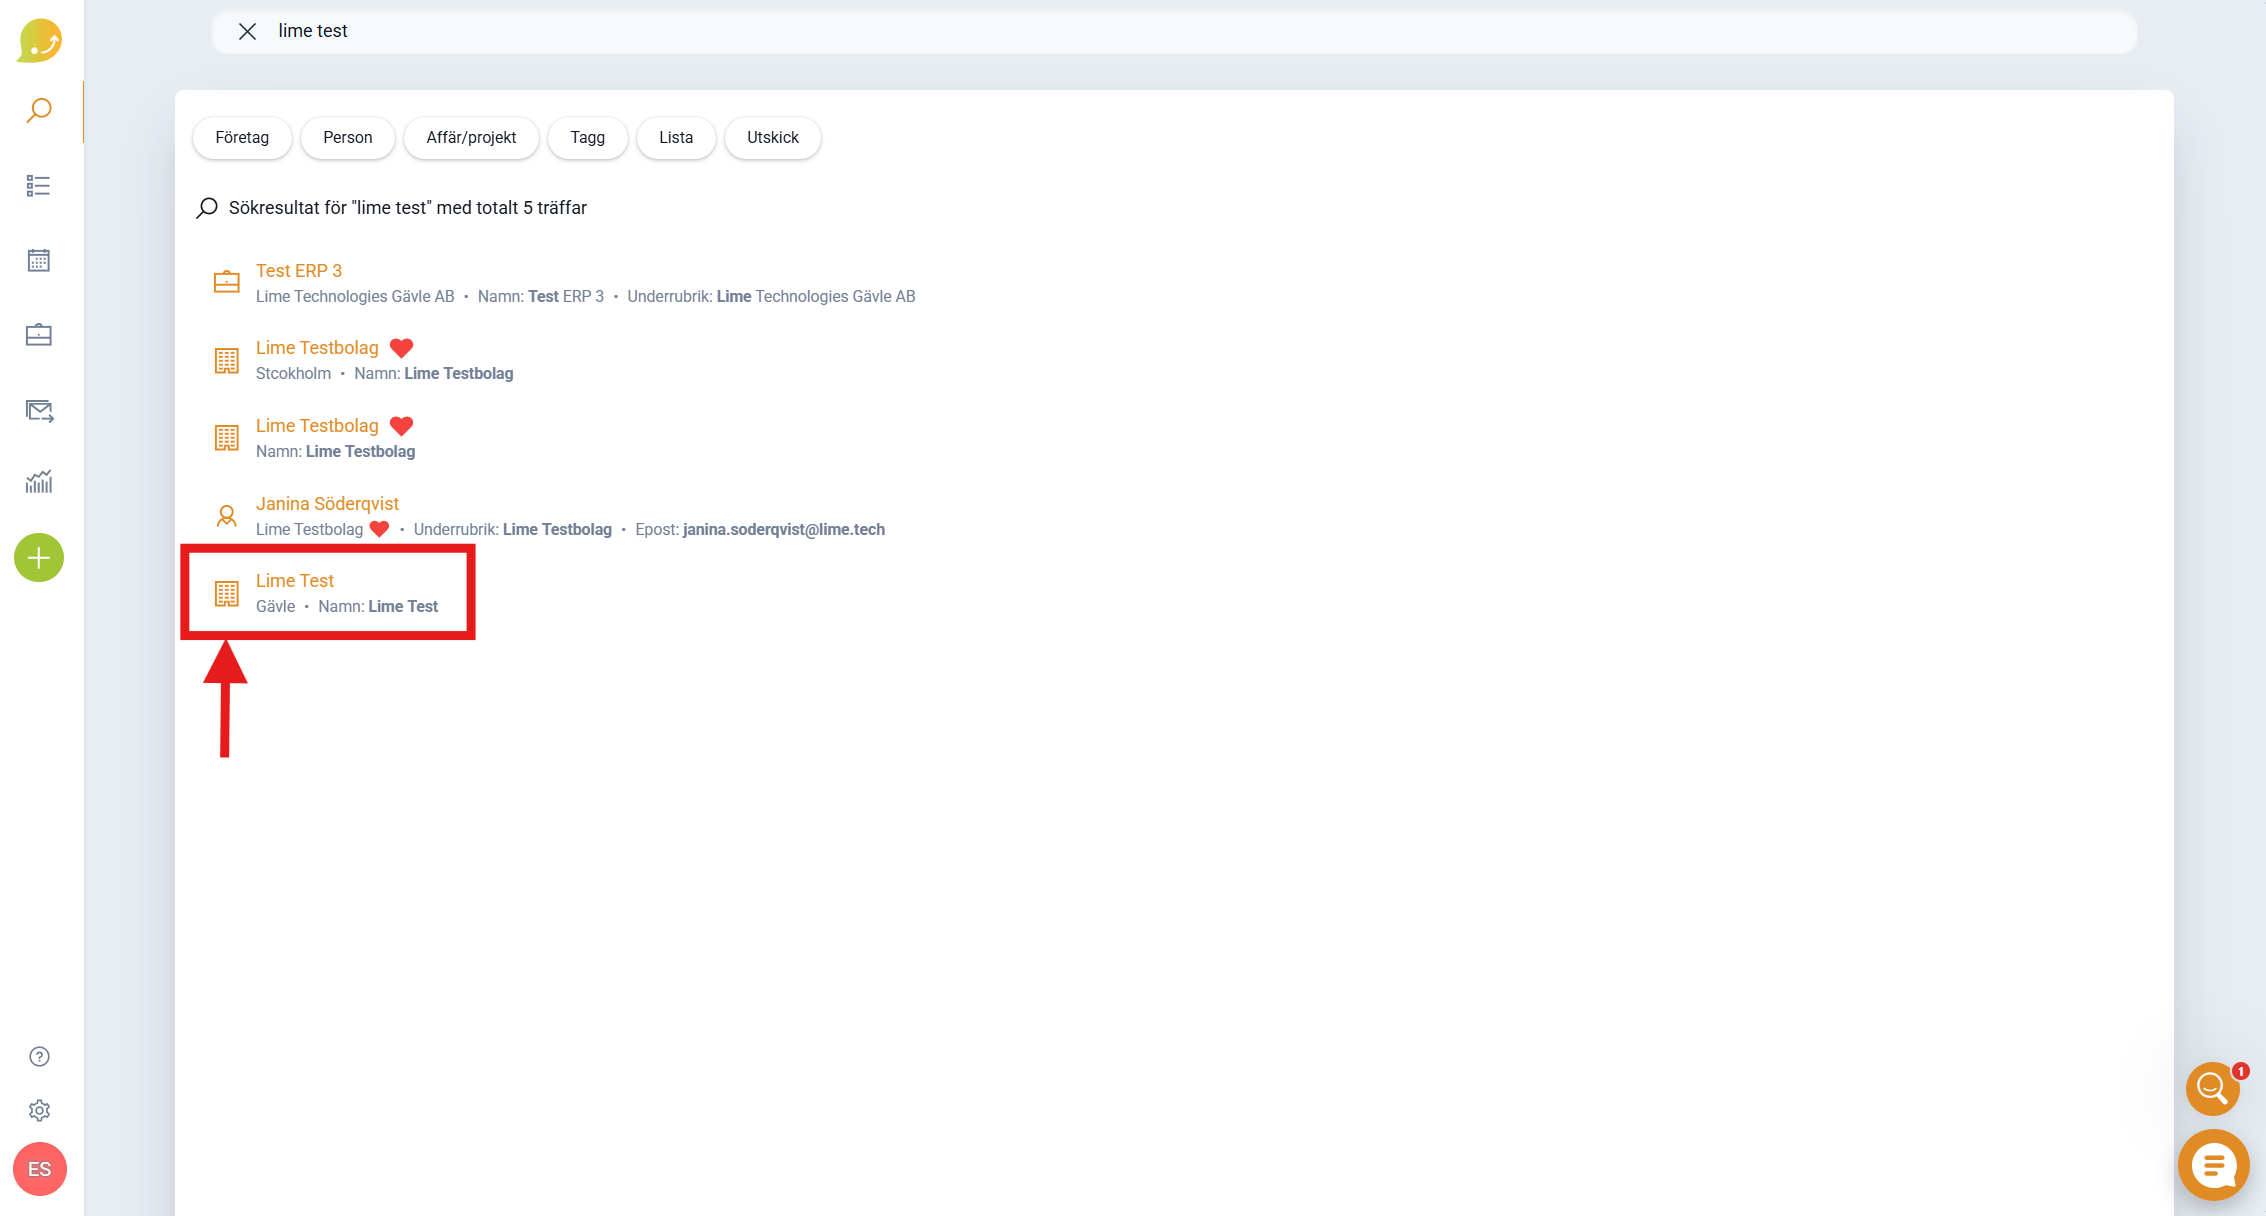Image resolution: width=2266 pixels, height=1216 pixels.
Task: Filter results by Tagg
Action: tap(588, 138)
